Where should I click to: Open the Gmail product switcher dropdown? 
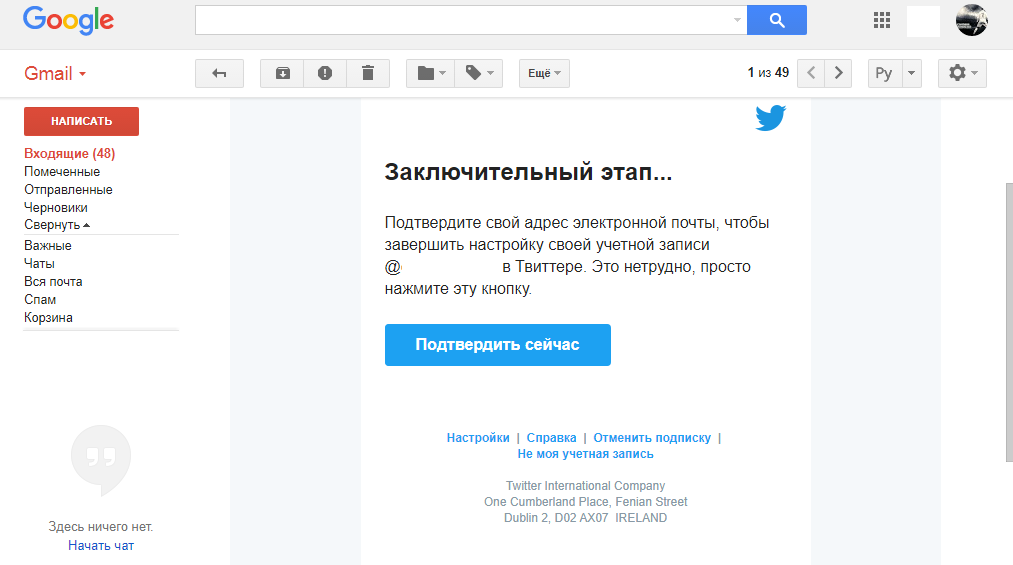[55, 74]
